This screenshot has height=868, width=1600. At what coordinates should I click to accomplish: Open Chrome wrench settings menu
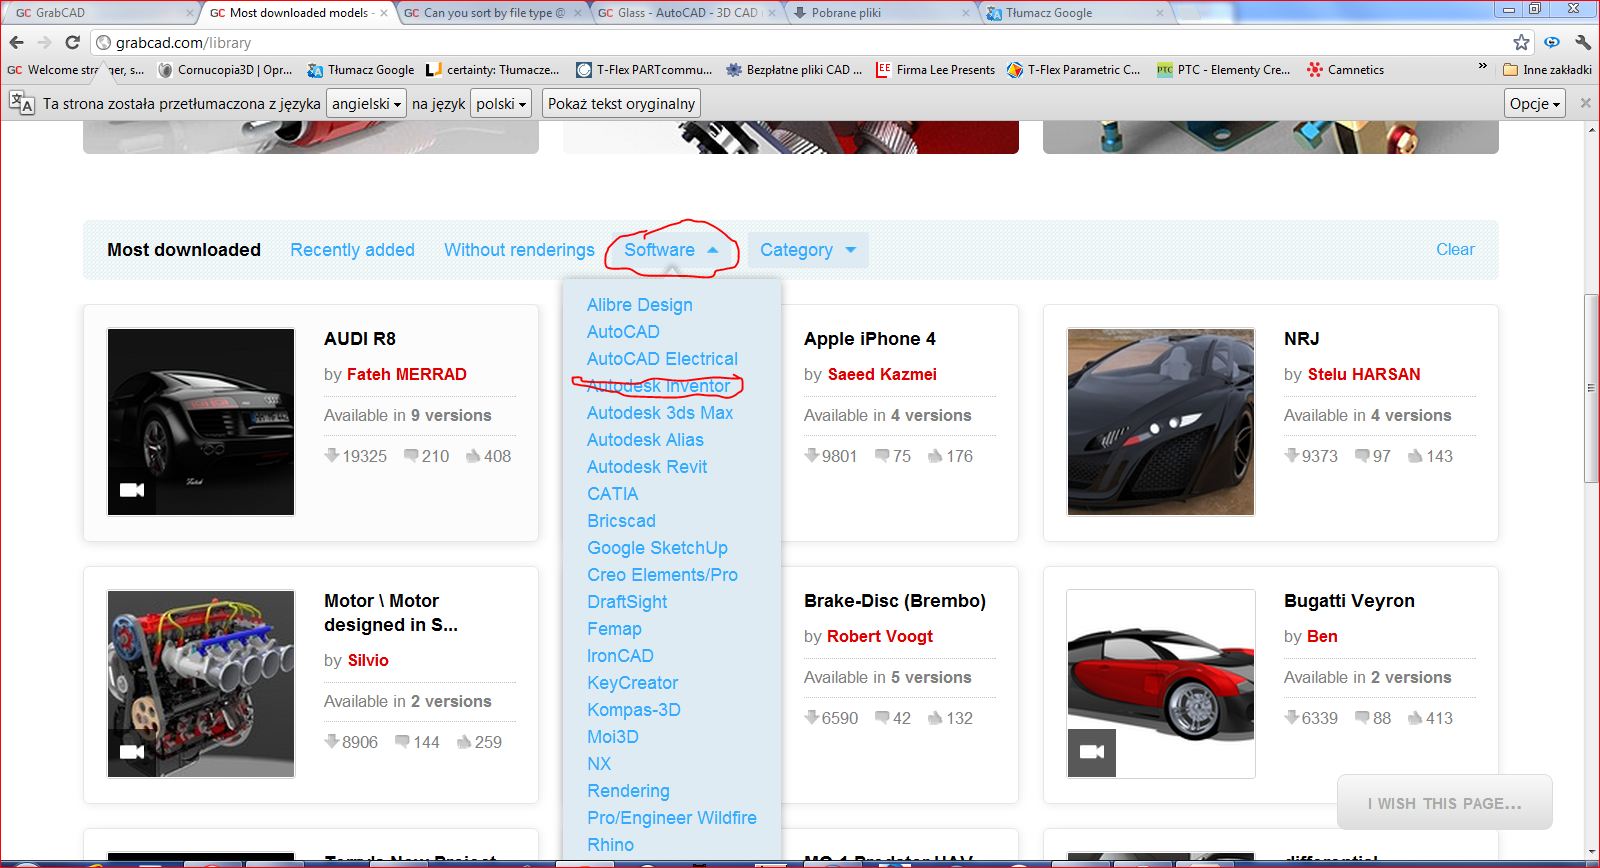click(x=1582, y=42)
